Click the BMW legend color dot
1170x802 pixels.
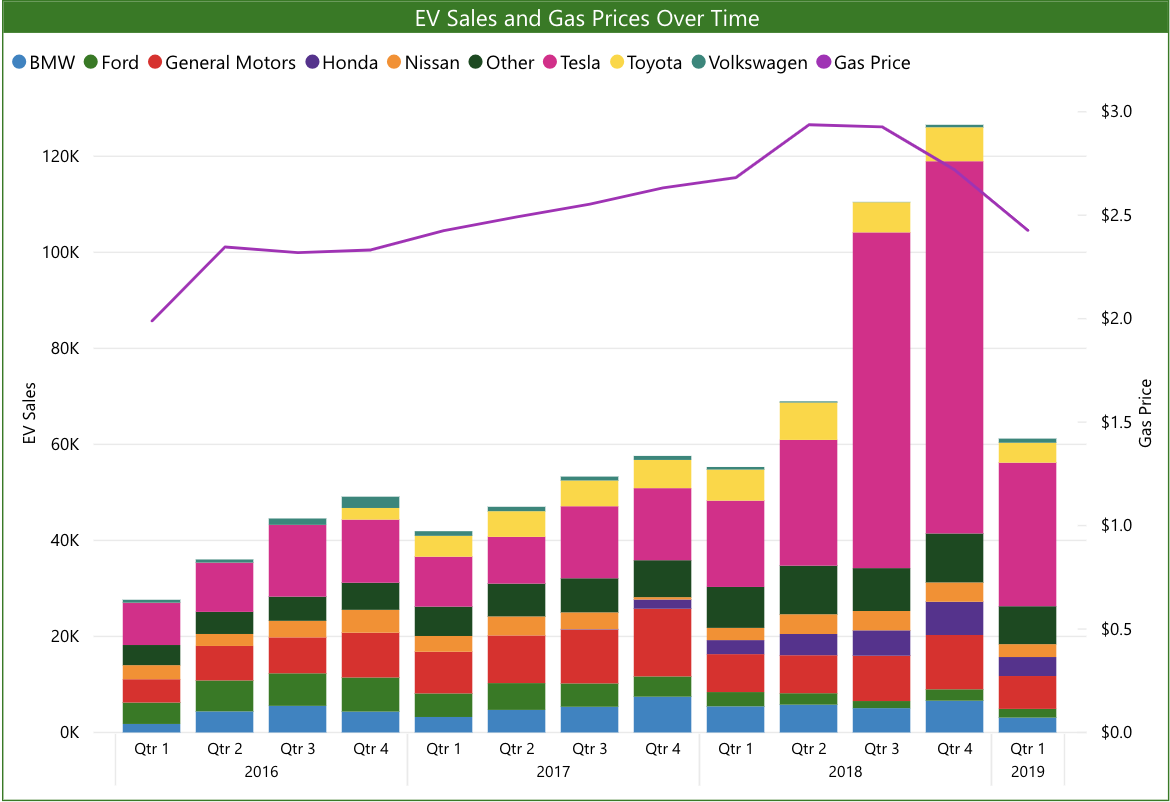(17, 63)
